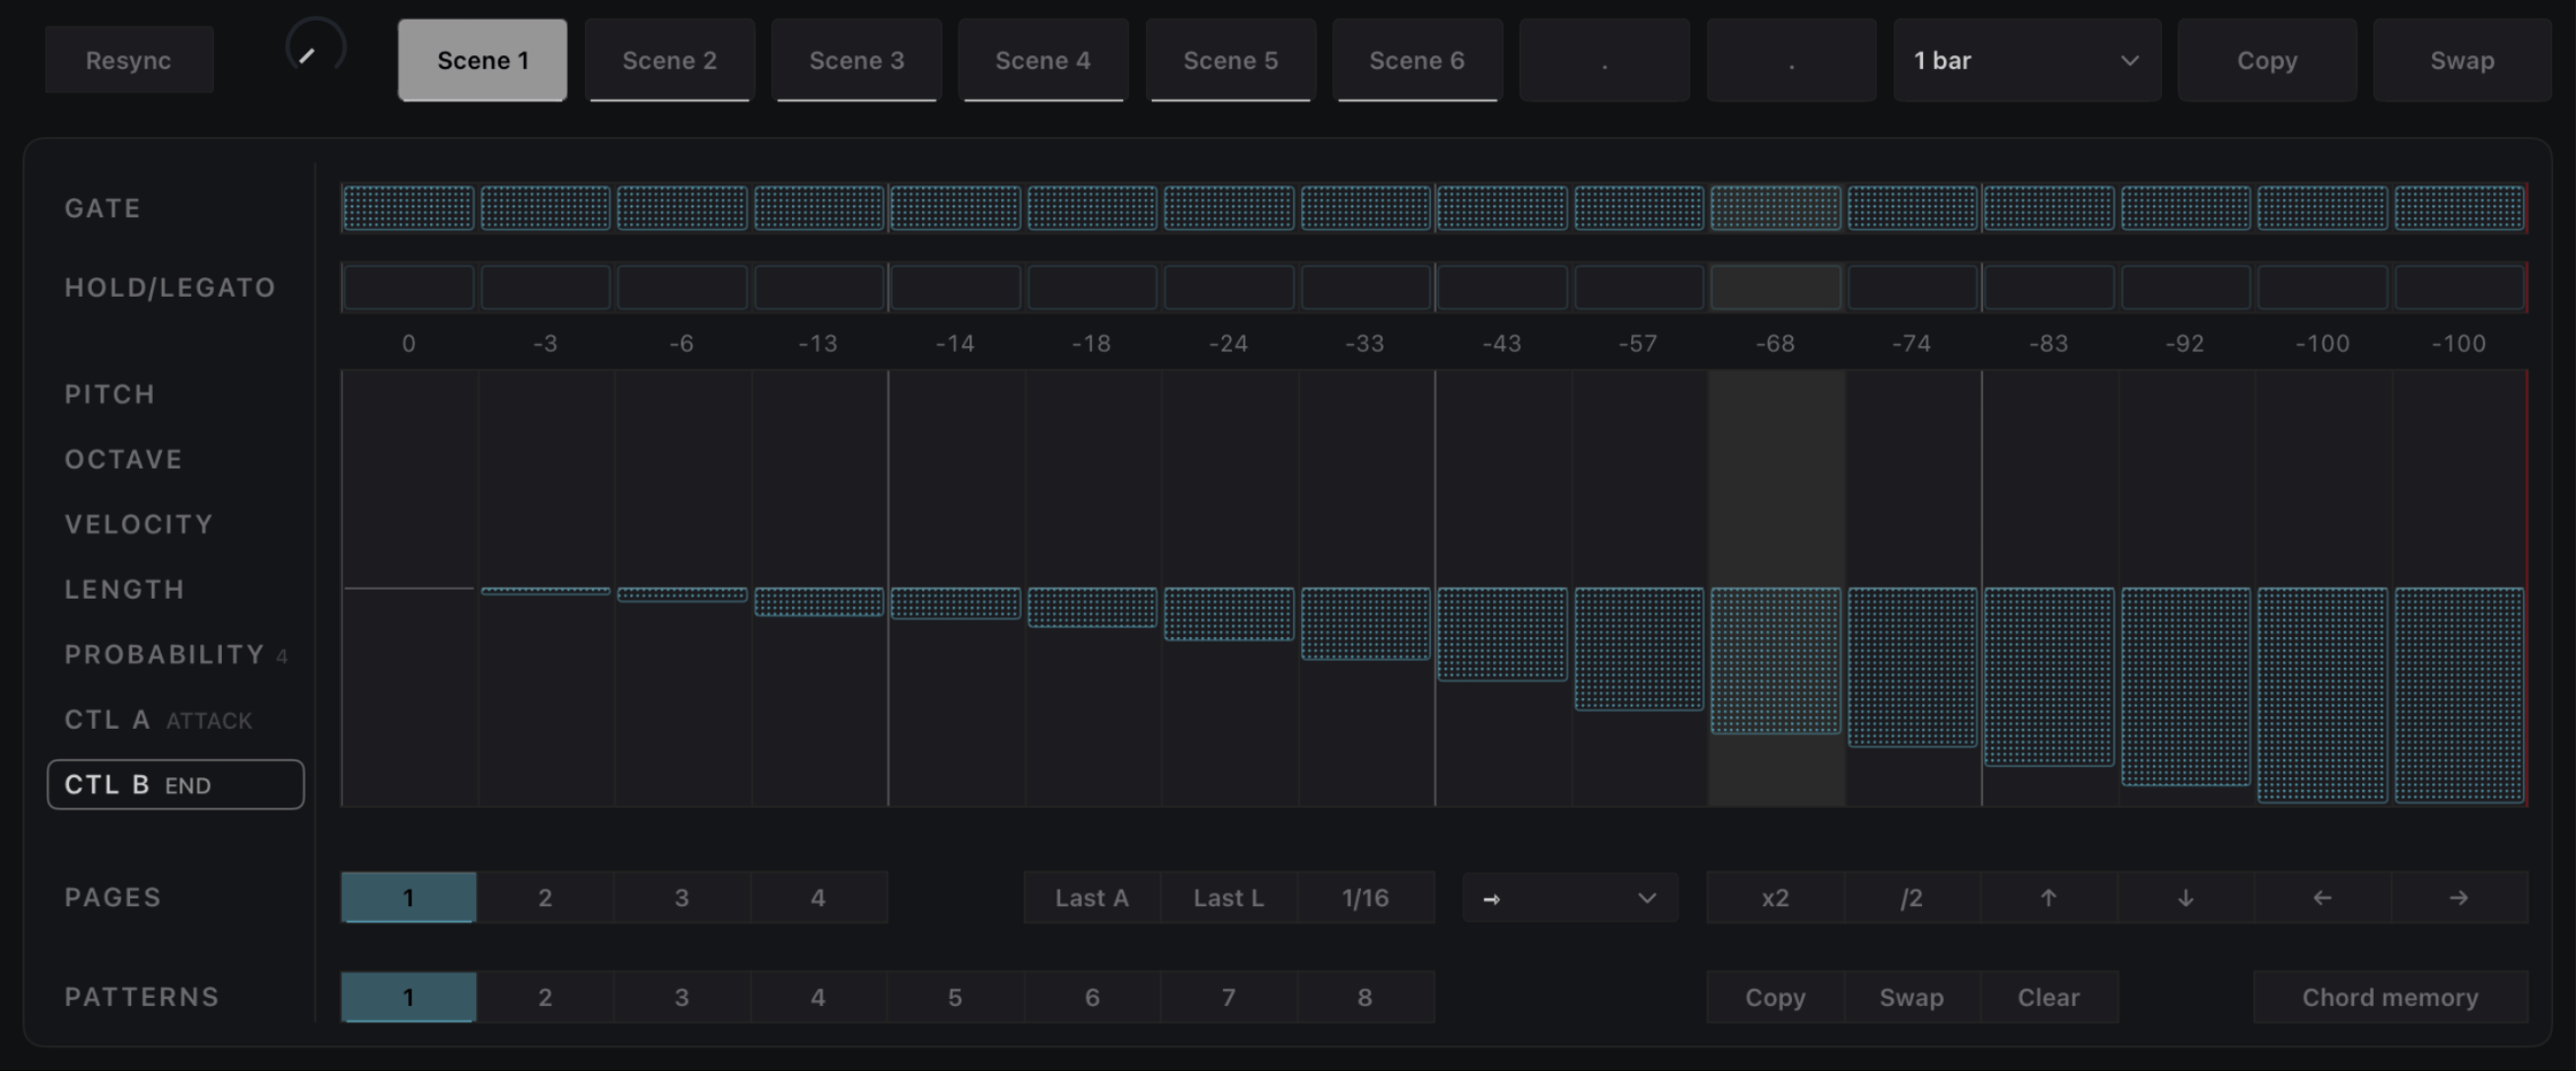
Task: Double sequence length with x2
Action: 1775,897
